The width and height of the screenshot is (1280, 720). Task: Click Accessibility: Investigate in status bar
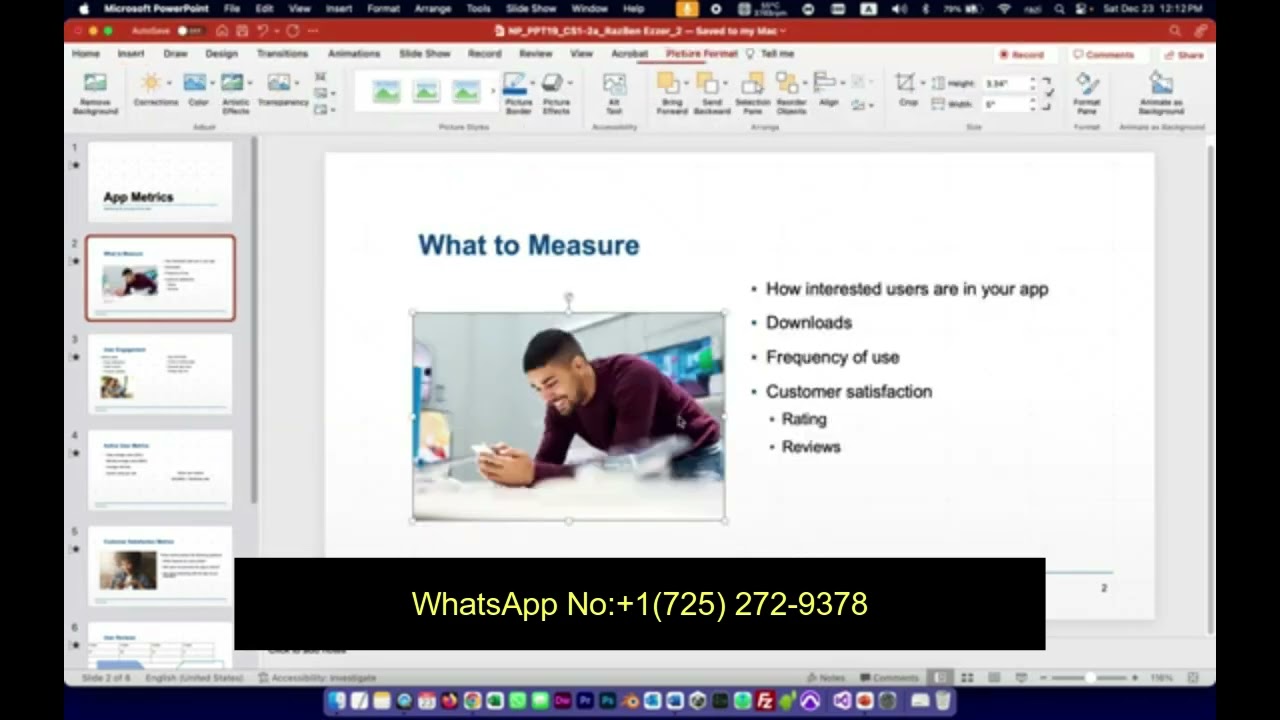317,678
